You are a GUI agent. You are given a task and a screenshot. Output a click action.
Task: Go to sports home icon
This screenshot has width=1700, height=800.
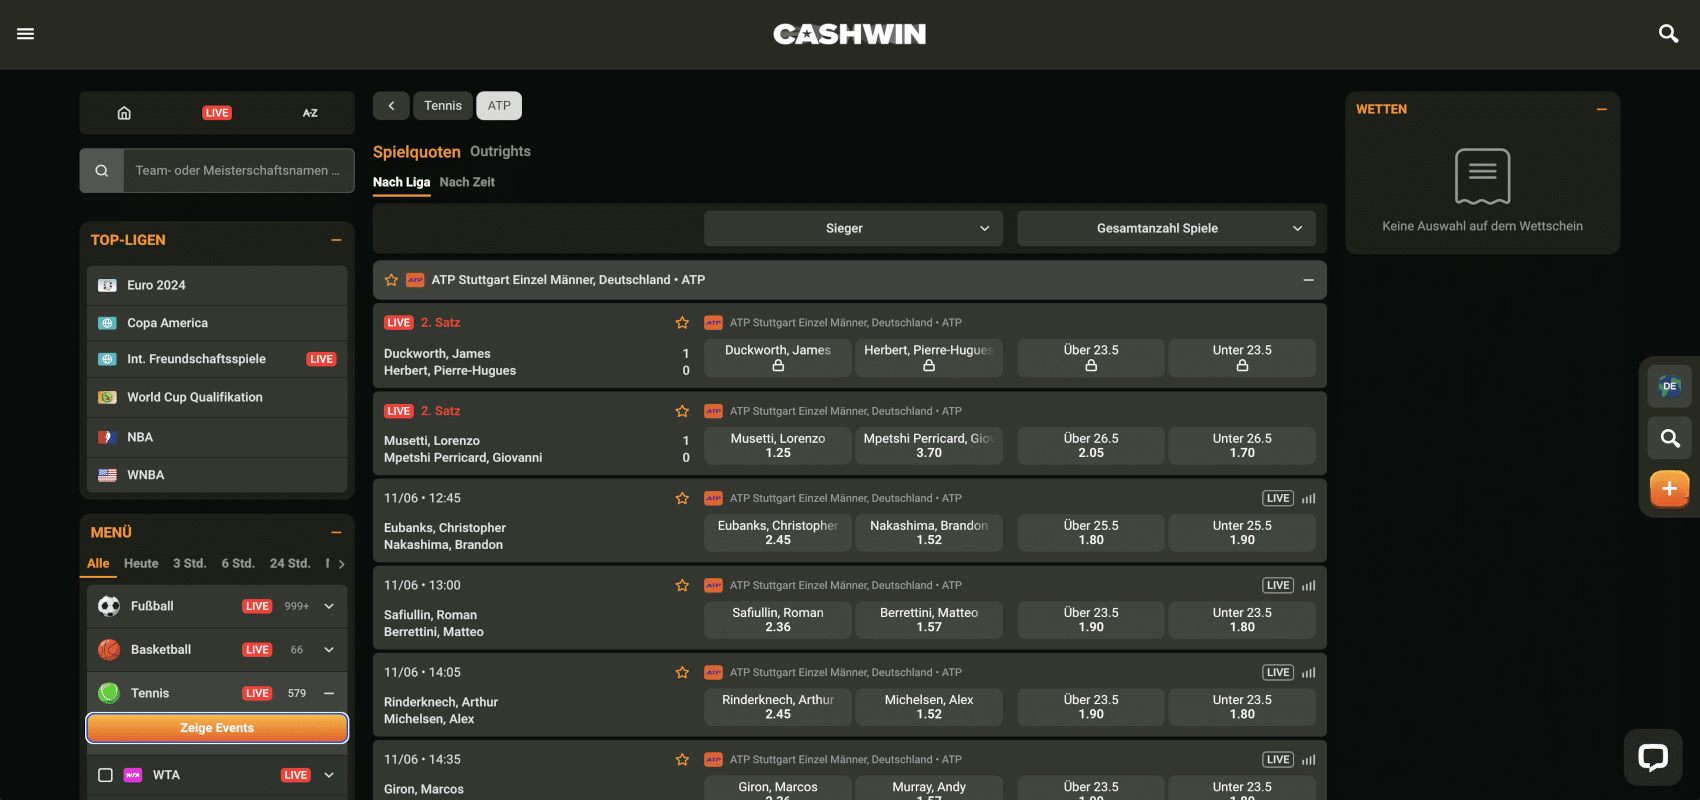tap(124, 113)
